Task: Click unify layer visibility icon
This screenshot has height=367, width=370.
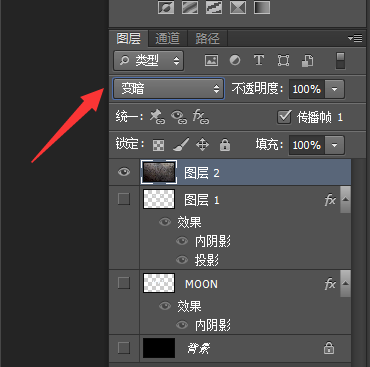Action: point(179,117)
